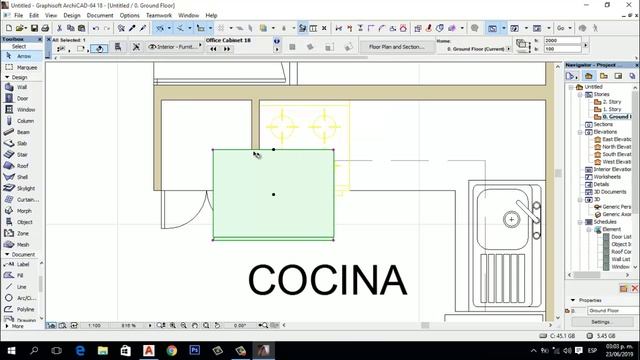Open the Windows Start menu

(11, 350)
